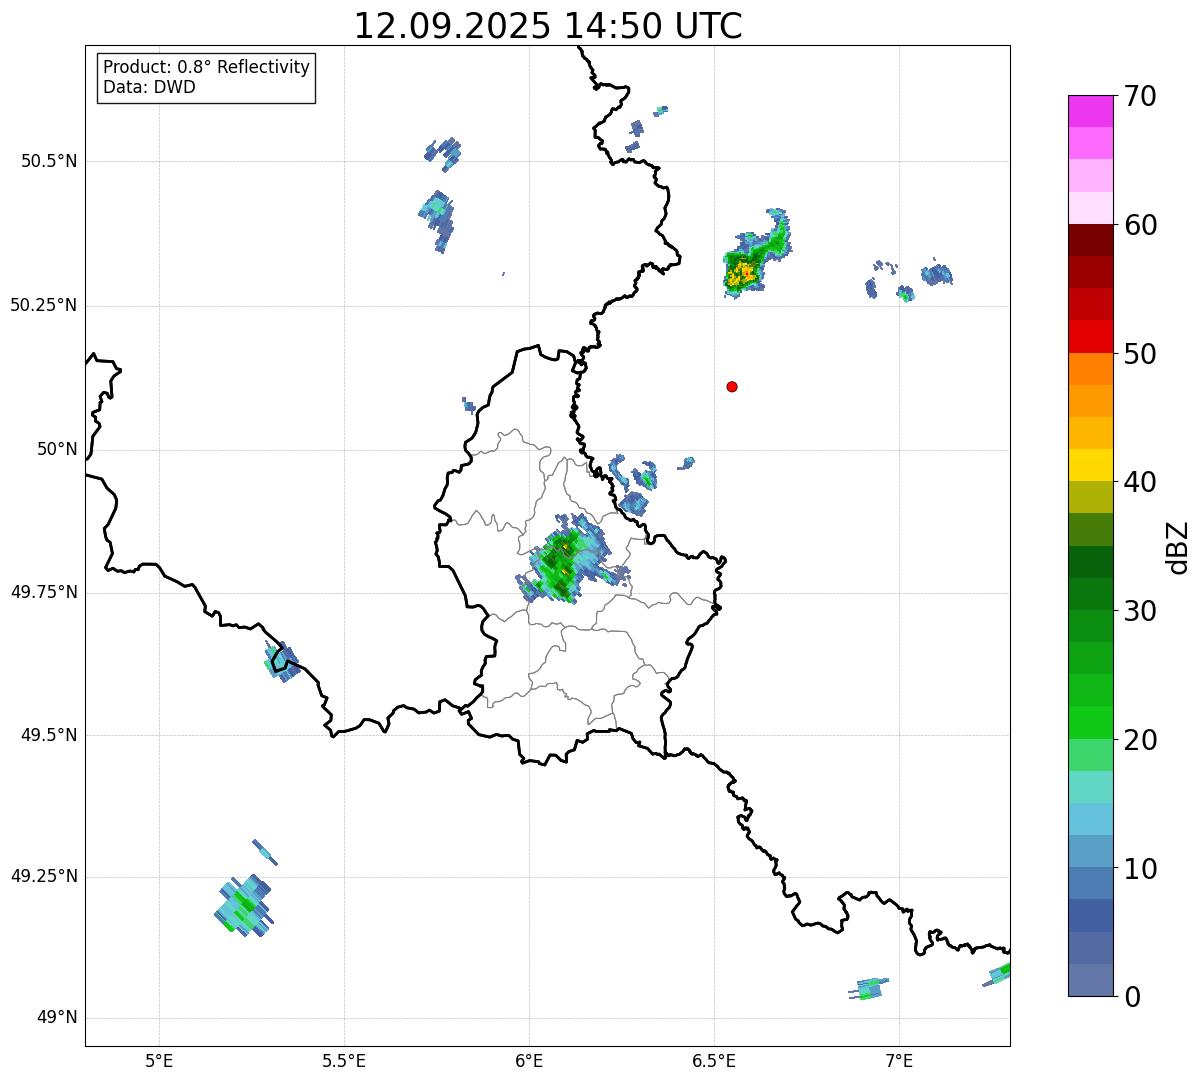Click the "Data: DWD" text

149,87
